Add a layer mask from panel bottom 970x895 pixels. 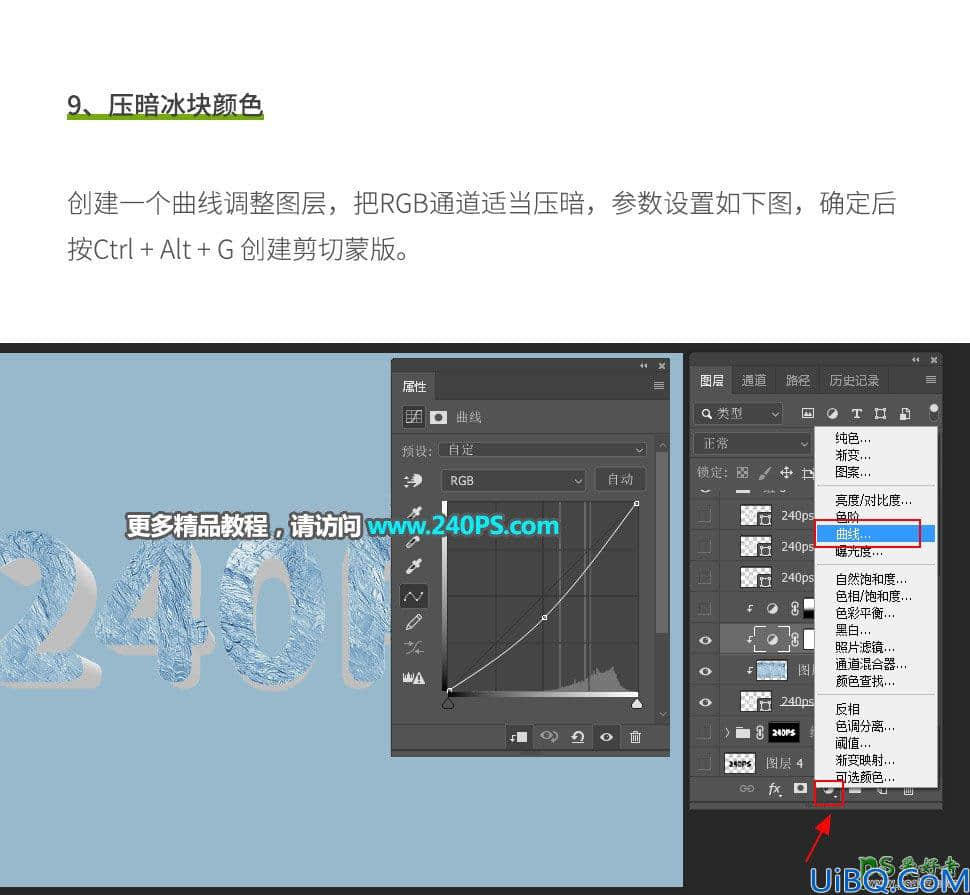pyautogui.click(x=800, y=788)
